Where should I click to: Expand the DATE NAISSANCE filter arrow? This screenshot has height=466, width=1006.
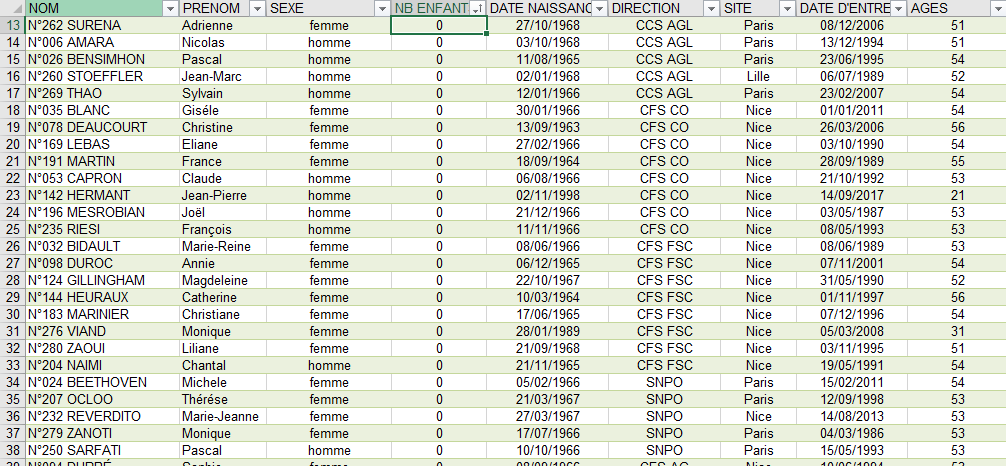coord(598,8)
